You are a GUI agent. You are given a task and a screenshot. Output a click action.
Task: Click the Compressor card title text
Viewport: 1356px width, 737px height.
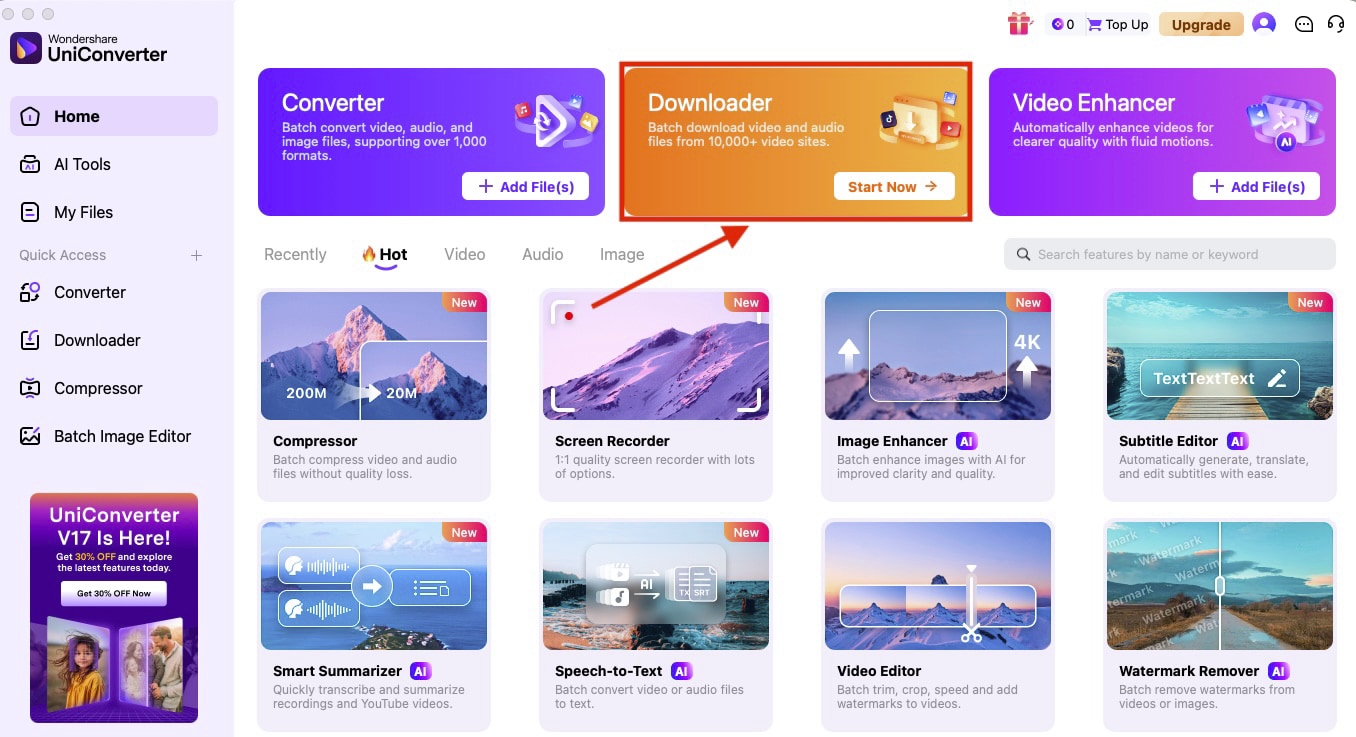tap(315, 441)
